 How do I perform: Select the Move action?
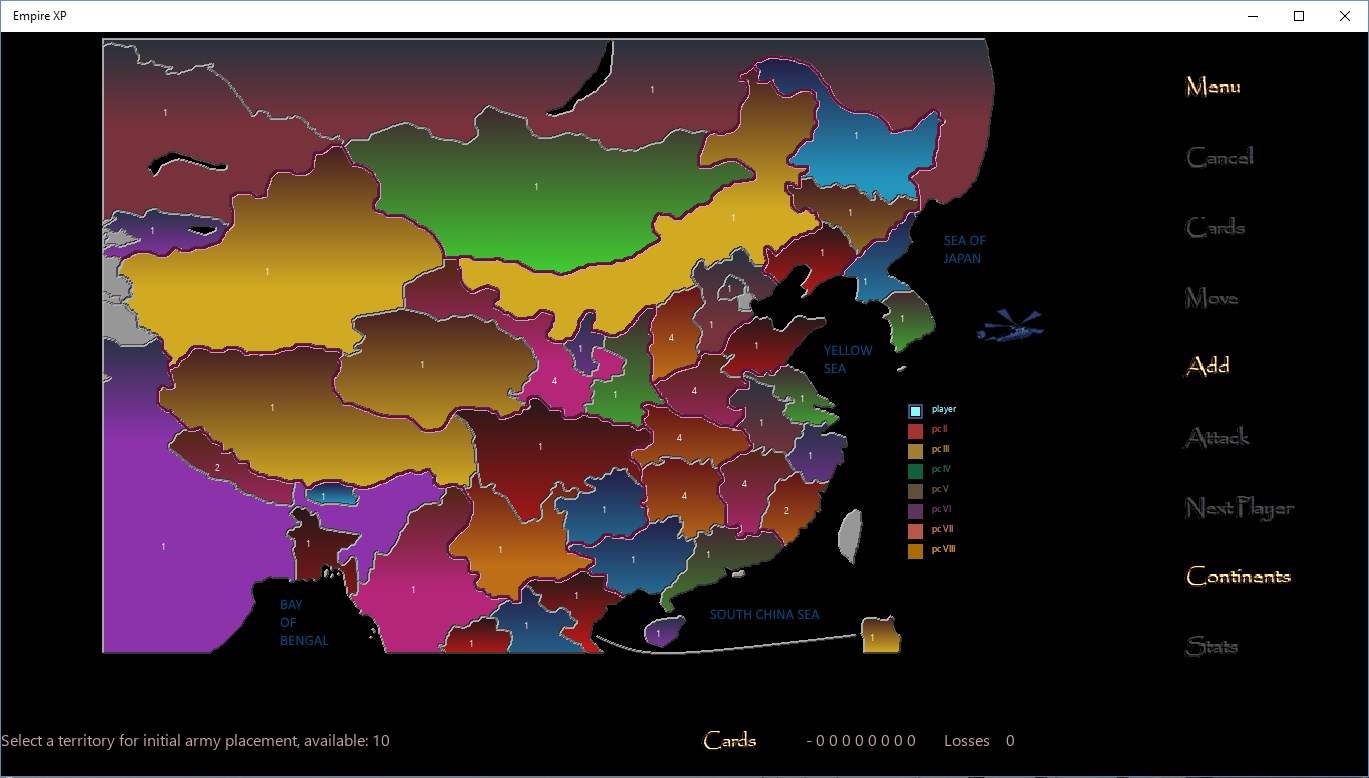click(1212, 298)
